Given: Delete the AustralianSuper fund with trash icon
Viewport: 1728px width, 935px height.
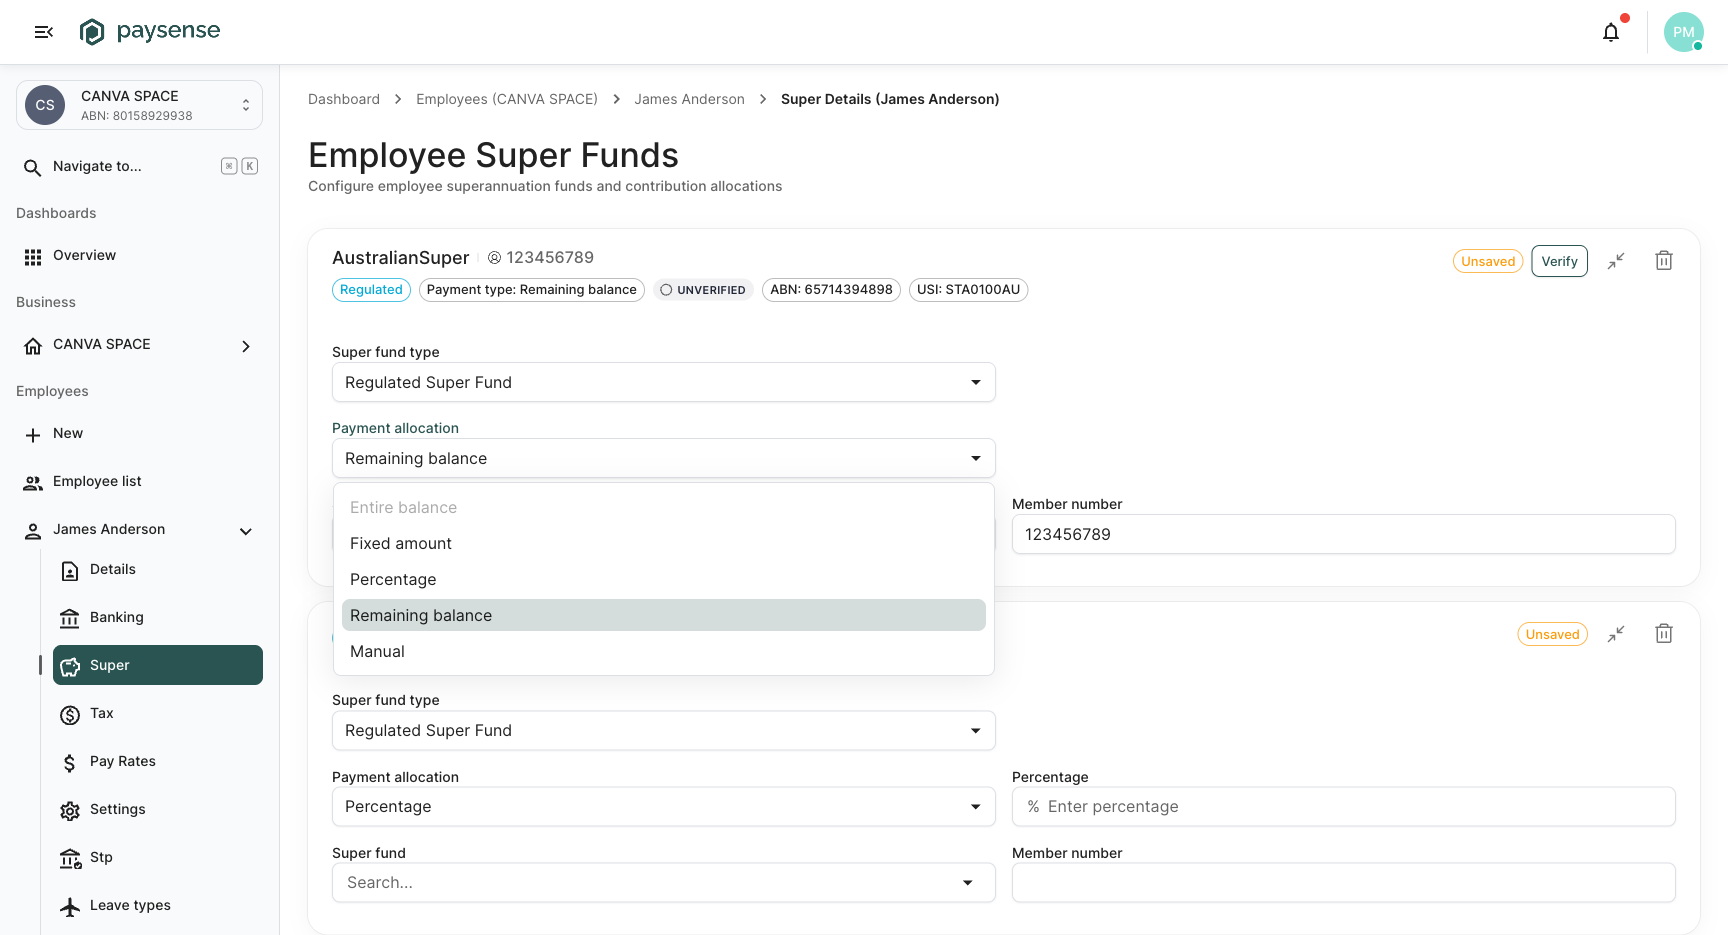Looking at the screenshot, I should coord(1664,261).
